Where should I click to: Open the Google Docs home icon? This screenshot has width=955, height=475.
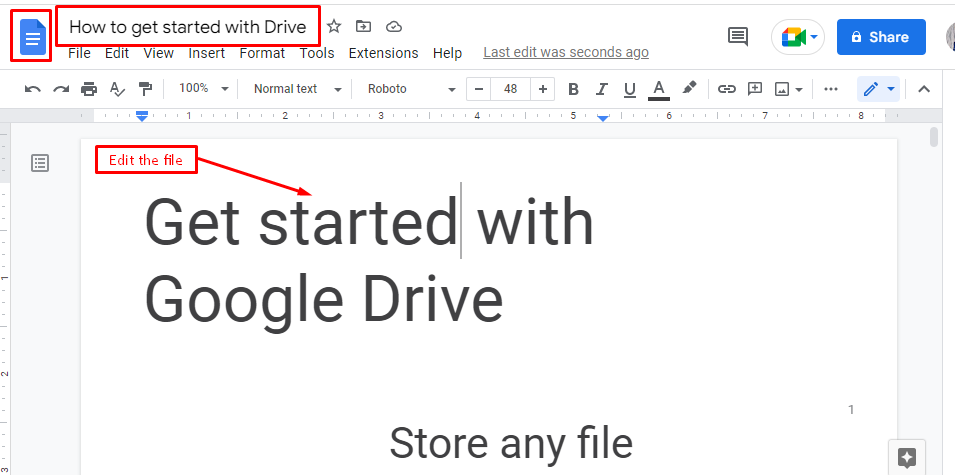[x=33, y=37]
